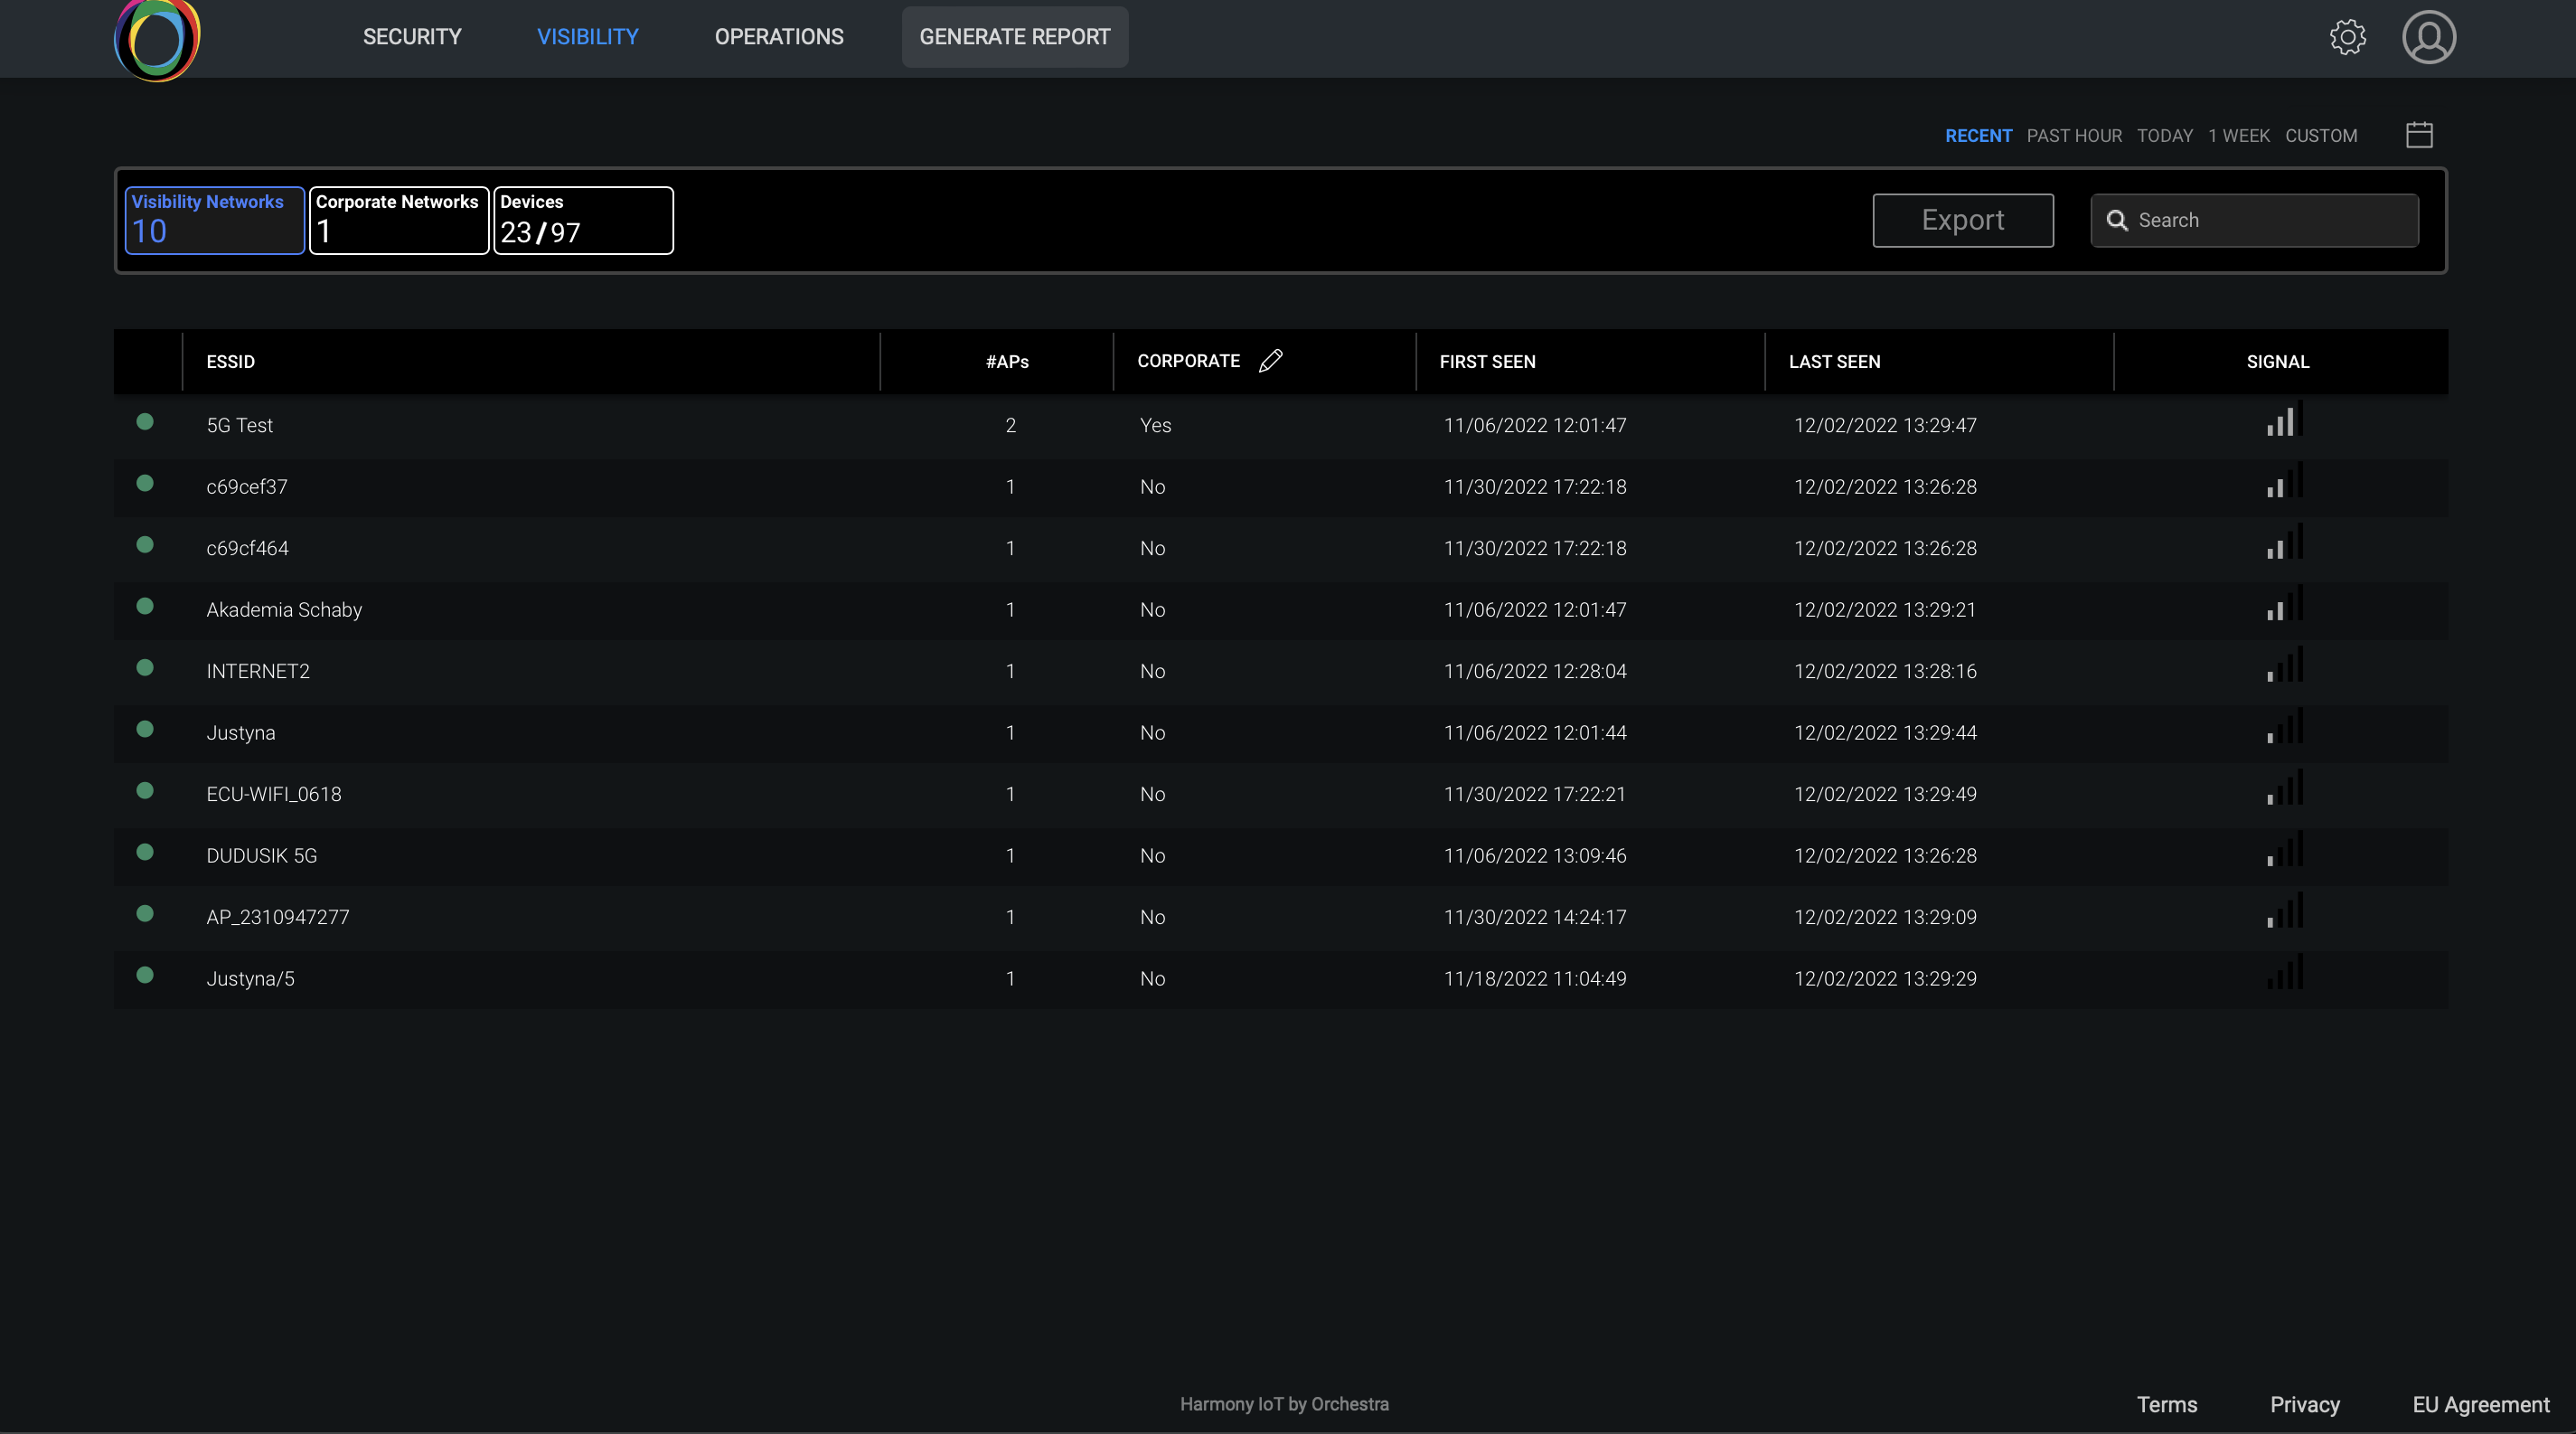Select the ECU-WIFI_0618 network name
The width and height of the screenshot is (2576, 1434).
pos(274,794)
